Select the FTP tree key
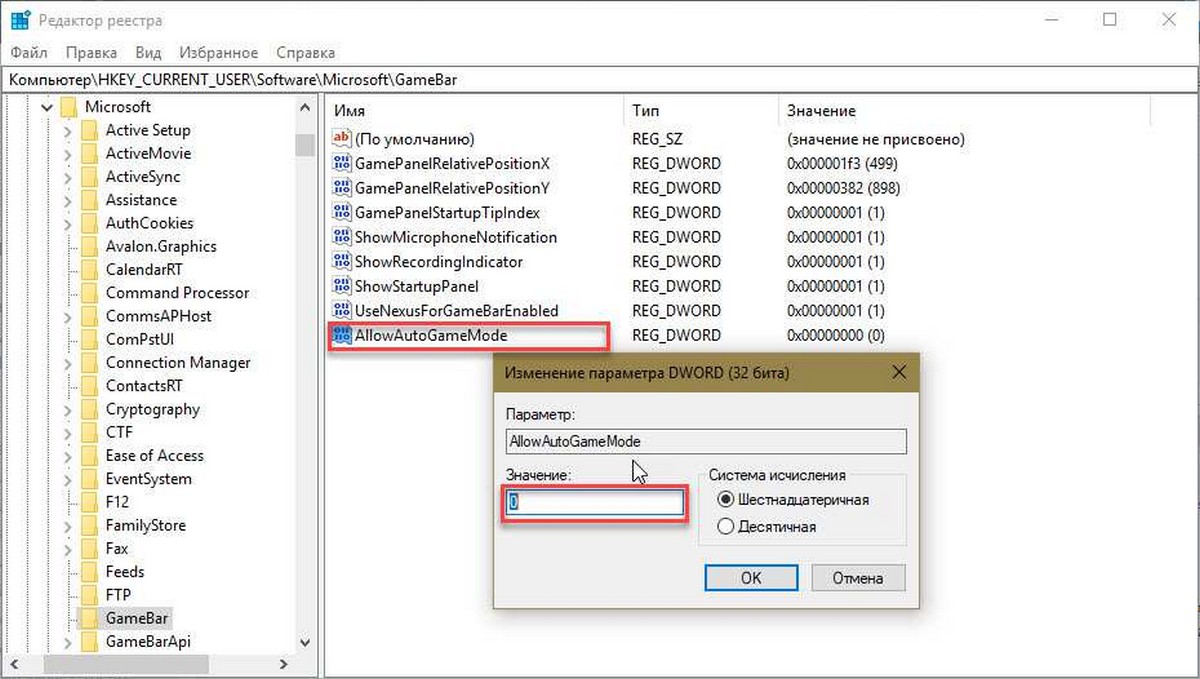Screen dimensions: 1200x679 pyautogui.click(x=118, y=595)
